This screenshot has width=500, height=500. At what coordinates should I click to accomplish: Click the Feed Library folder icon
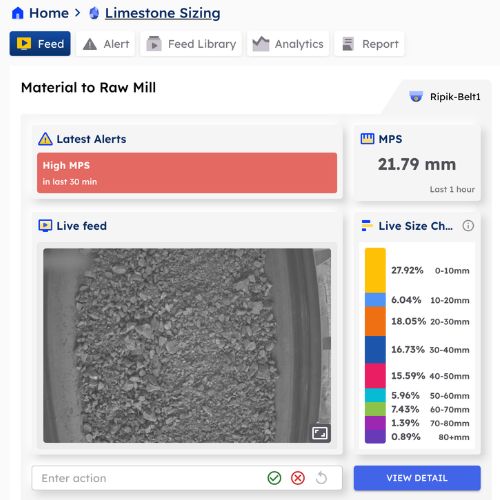[154, 44]
